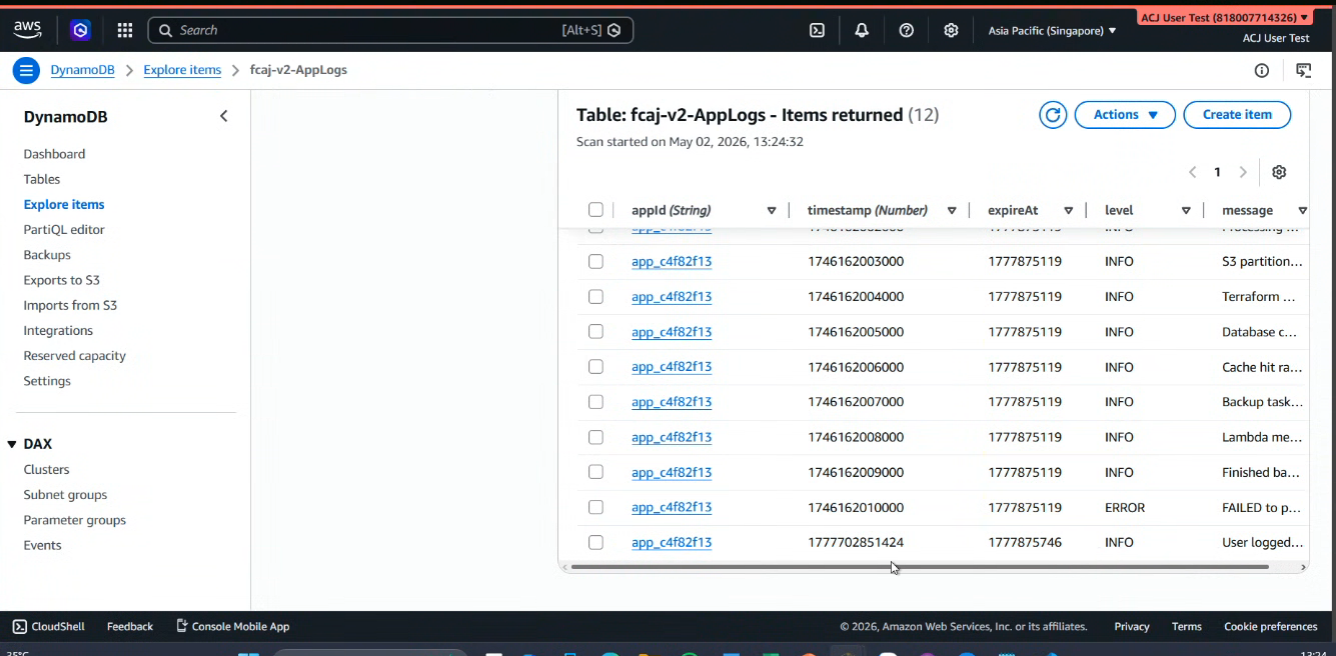Check row with timestamp 1746162003000
The width and height of the screenshot is (1336, 656).
coord(596,261)
